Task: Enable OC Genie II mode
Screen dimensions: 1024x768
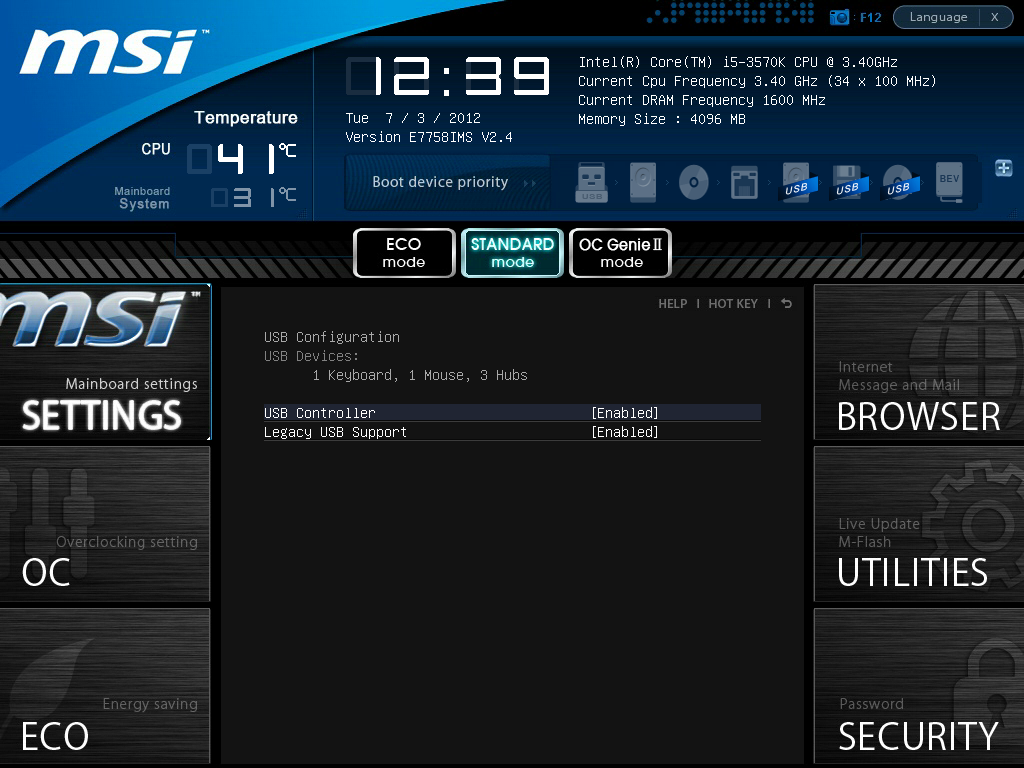Action: coord(621,253)
